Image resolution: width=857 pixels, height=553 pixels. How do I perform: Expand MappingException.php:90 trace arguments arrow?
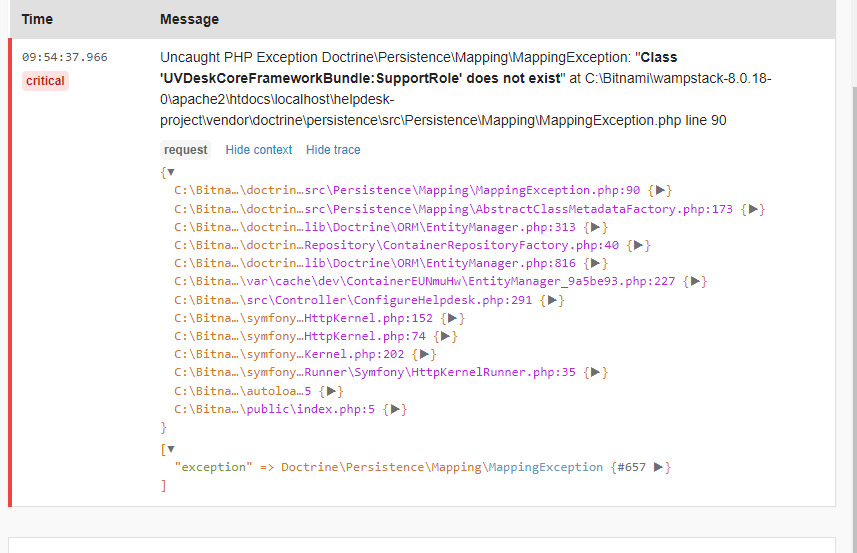tap(661, 190)
